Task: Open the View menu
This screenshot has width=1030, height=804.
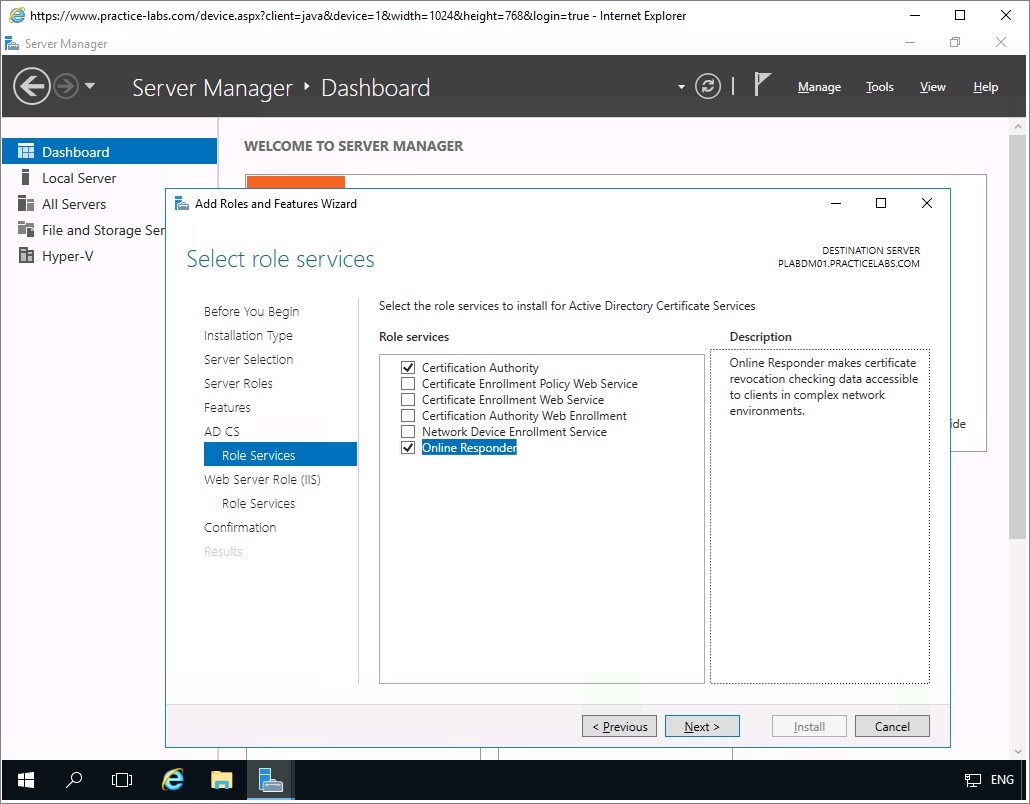Action: [932, 87]
